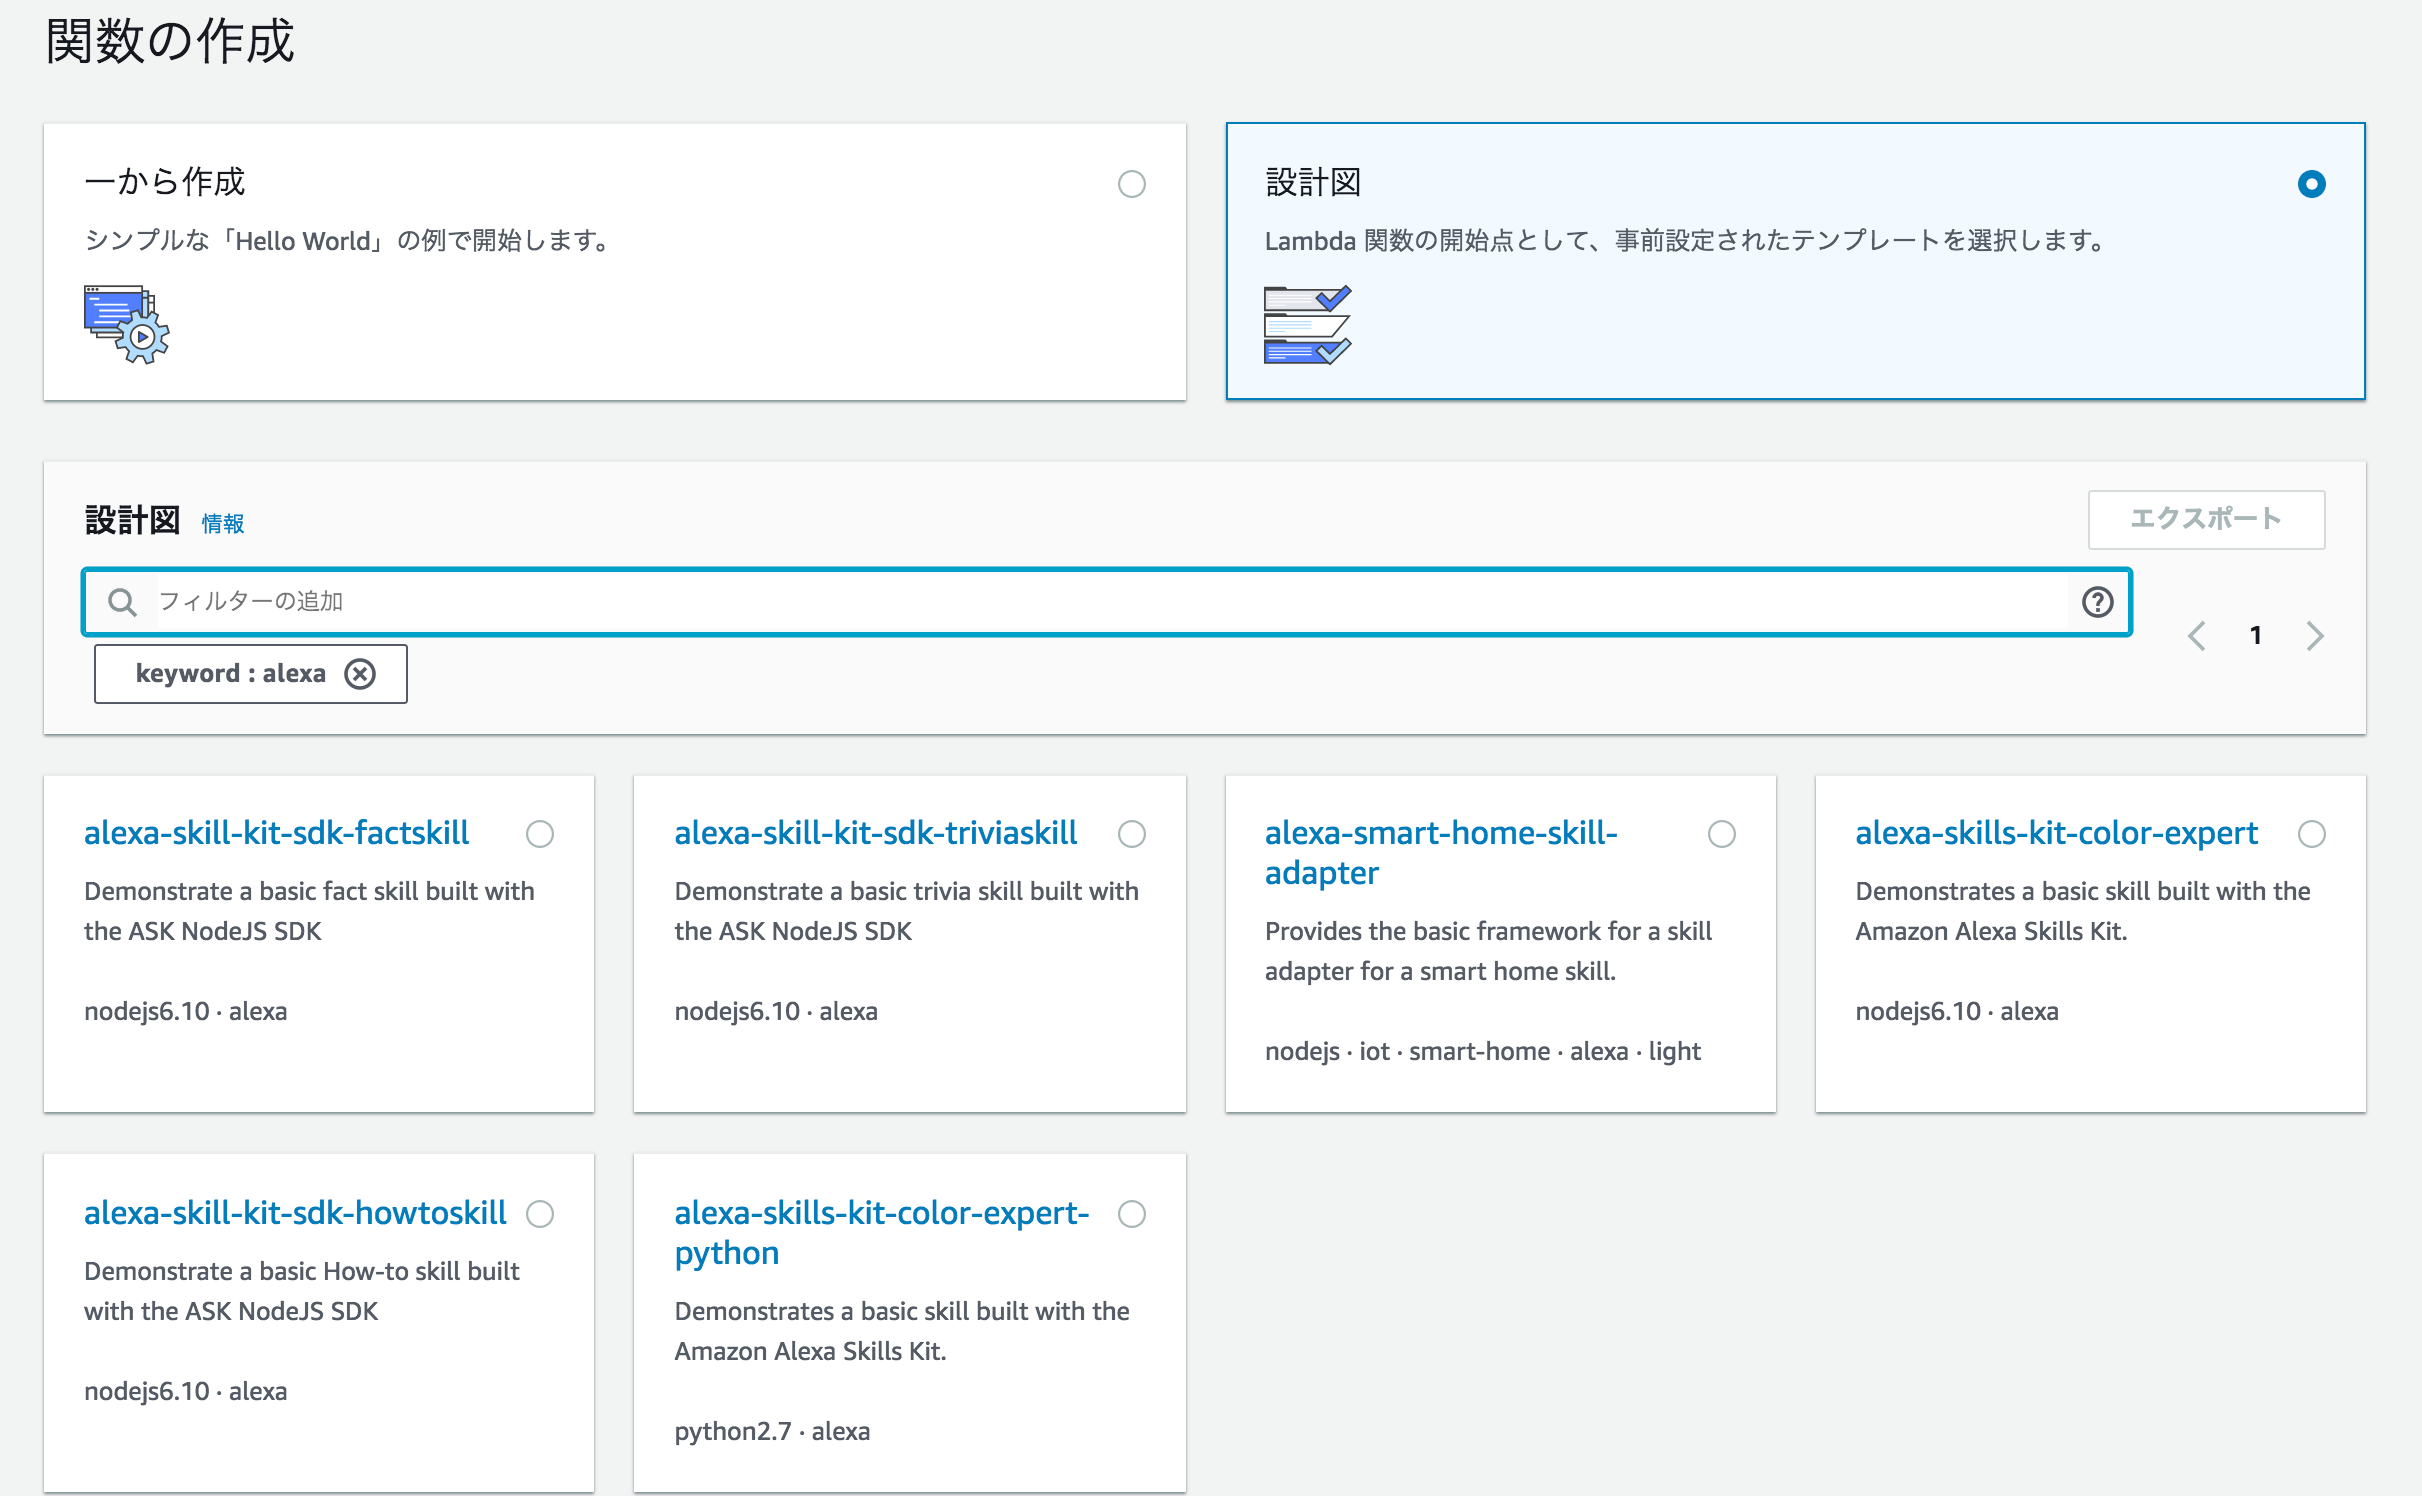Click the Lambda 関数の開始点 description text
Viewport: 2422px width, 1496px height.
coord(1686,241)
